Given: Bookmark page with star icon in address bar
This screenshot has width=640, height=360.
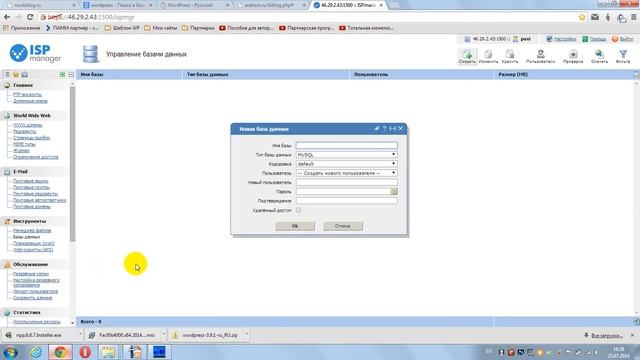Looking at the screenshot, I should [582, 17].
